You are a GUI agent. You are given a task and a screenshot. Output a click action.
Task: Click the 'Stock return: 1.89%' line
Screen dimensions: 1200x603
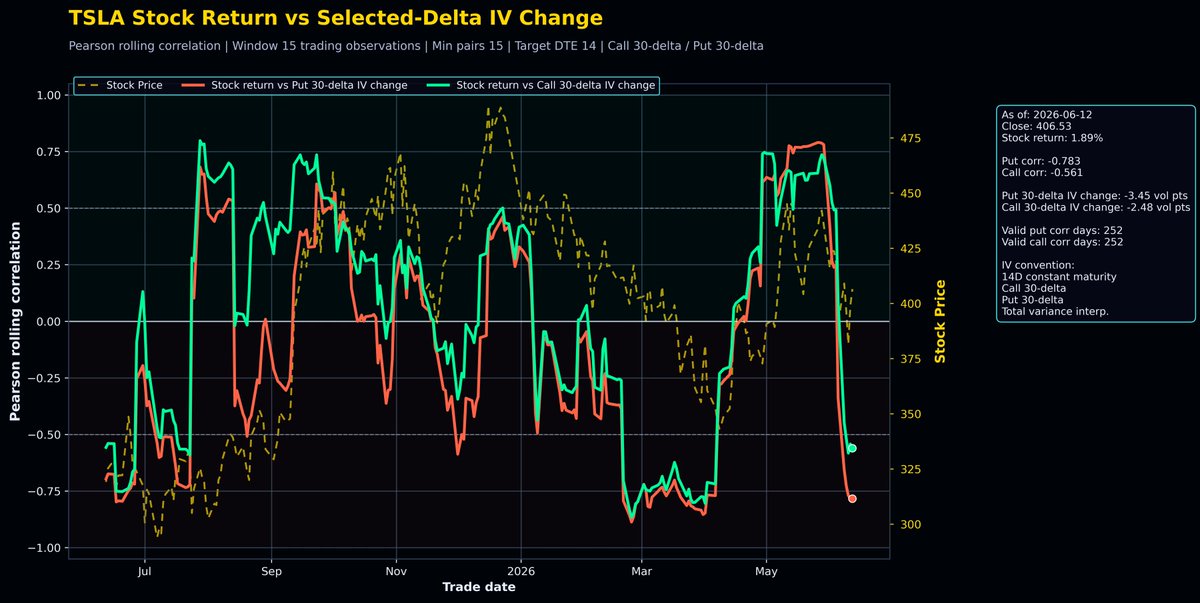[x=1052, y=138]
